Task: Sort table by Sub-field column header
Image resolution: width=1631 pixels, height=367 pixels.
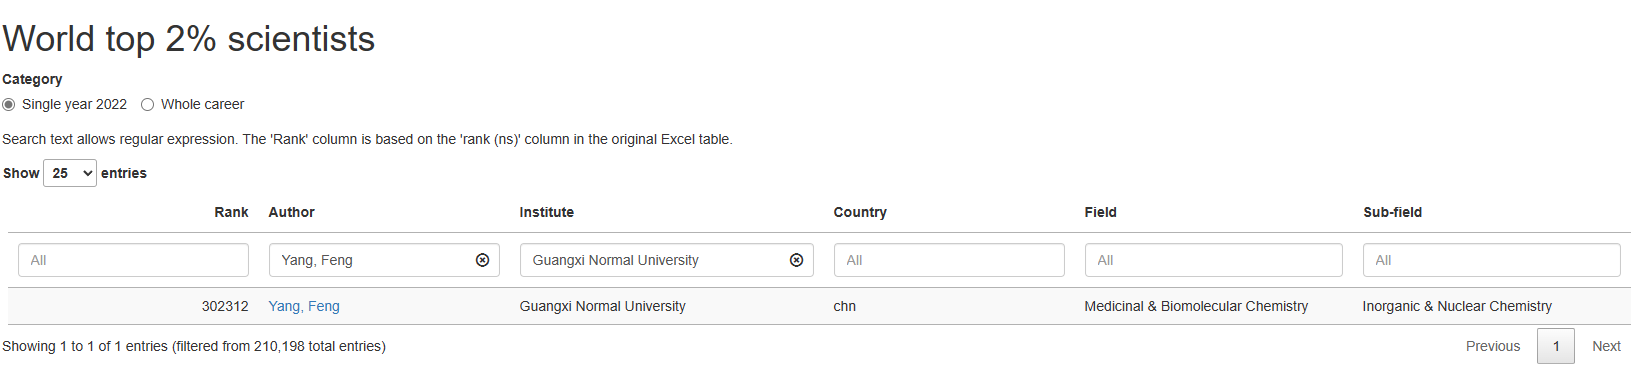Action: tap(1392, 212)
